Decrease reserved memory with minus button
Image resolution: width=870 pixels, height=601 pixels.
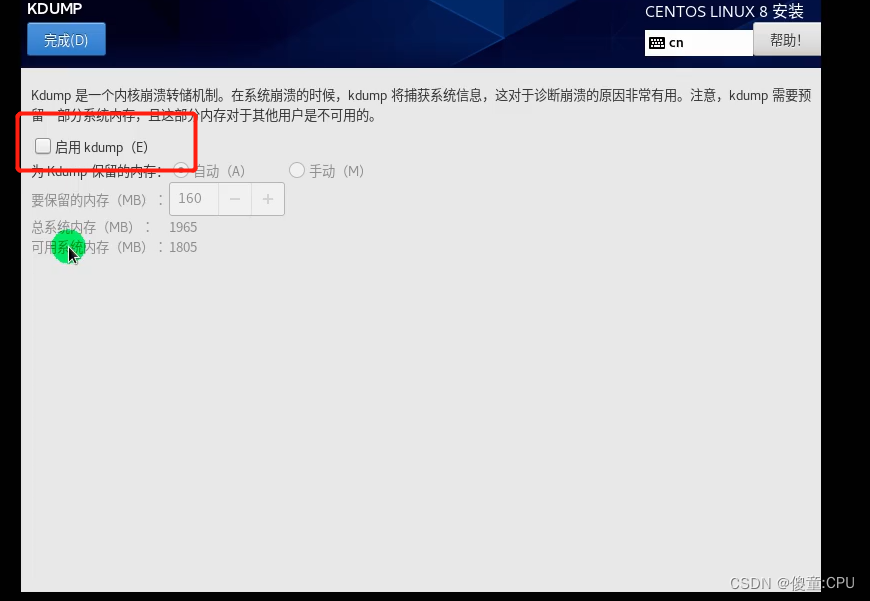point(235,199)
